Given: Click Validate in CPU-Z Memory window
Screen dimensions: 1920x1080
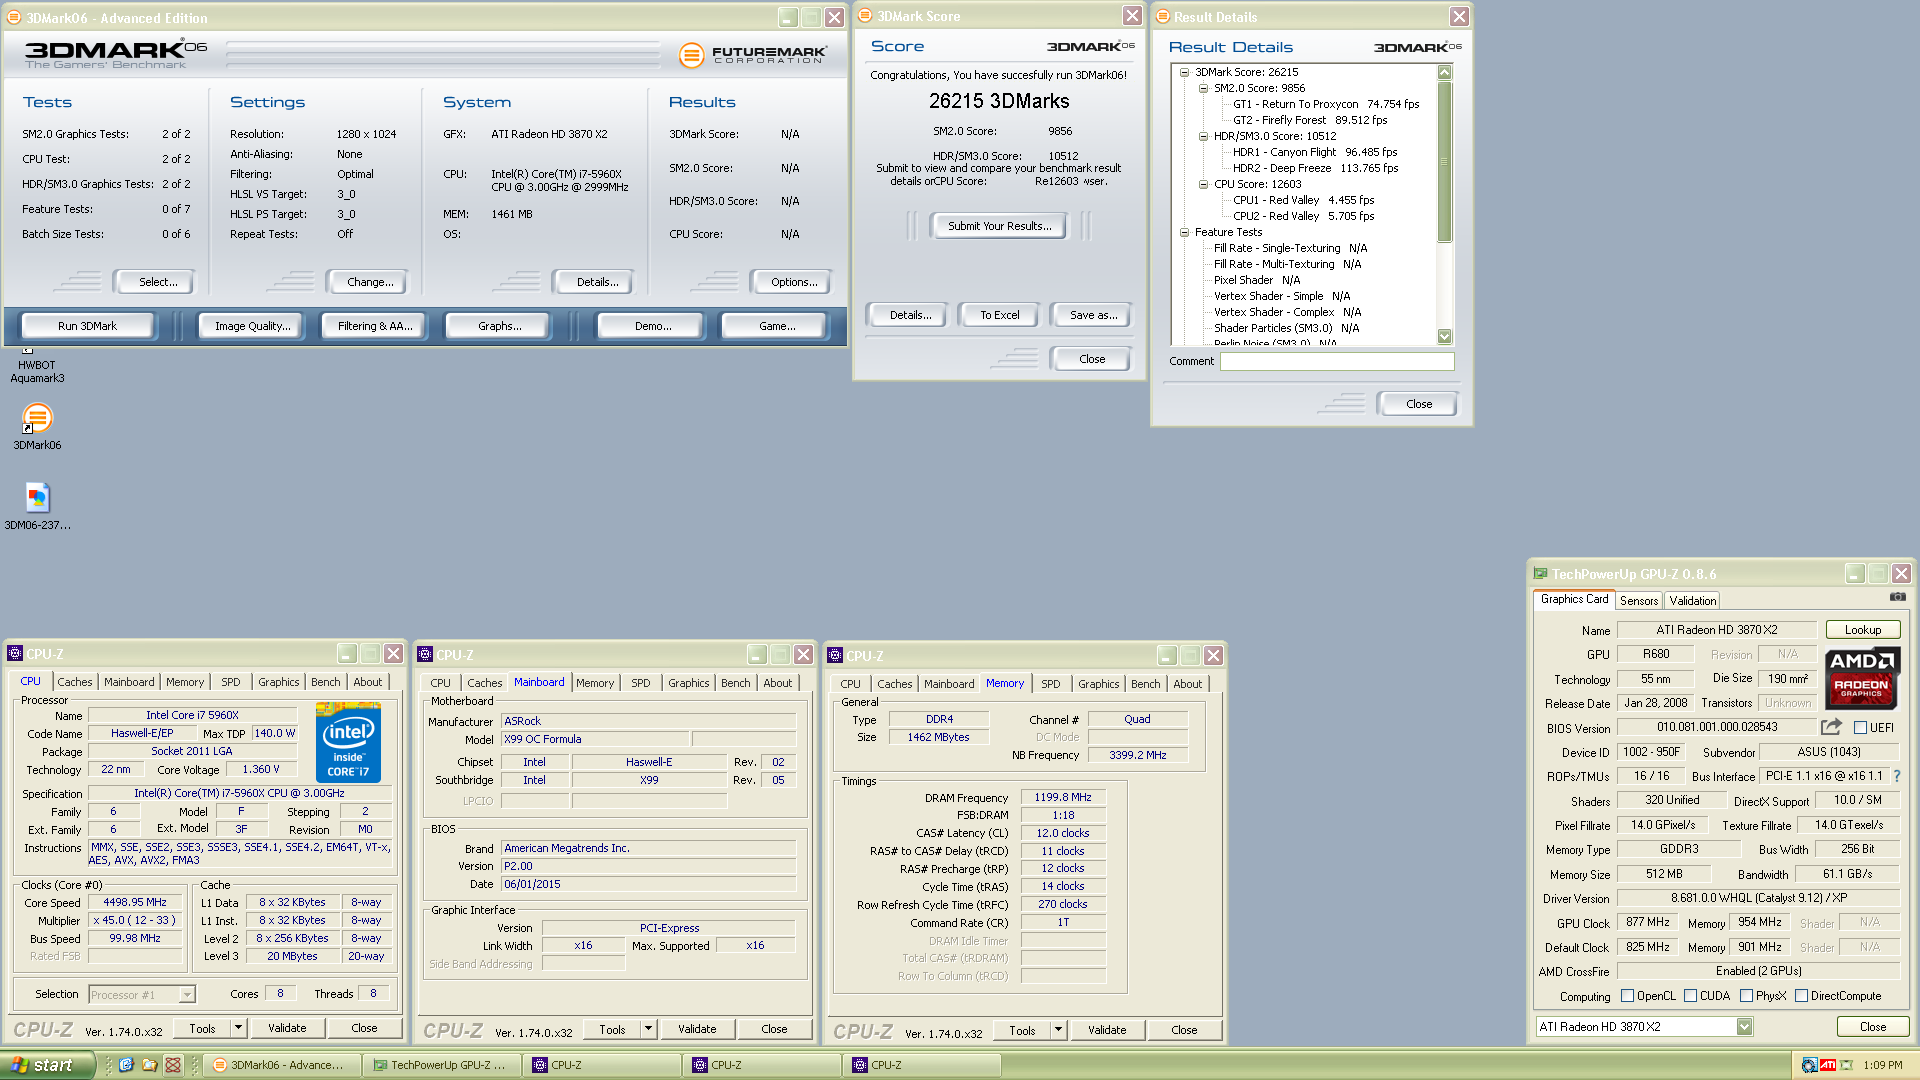Looking at the screenshot, I should pos(1107,1030).
